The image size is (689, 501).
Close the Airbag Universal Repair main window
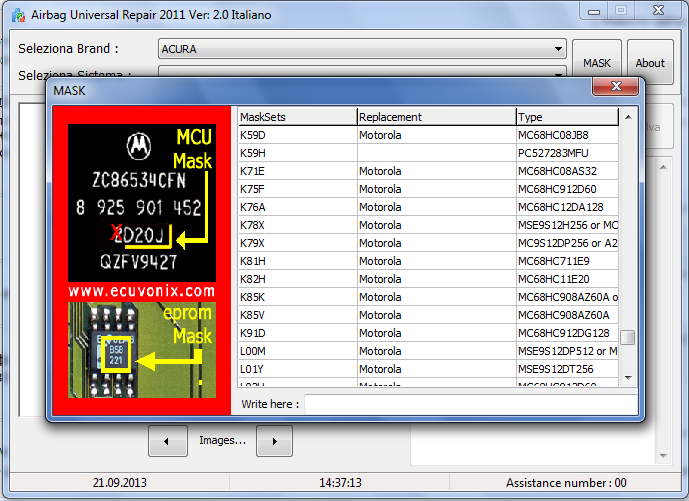click(x=658, y=11)
